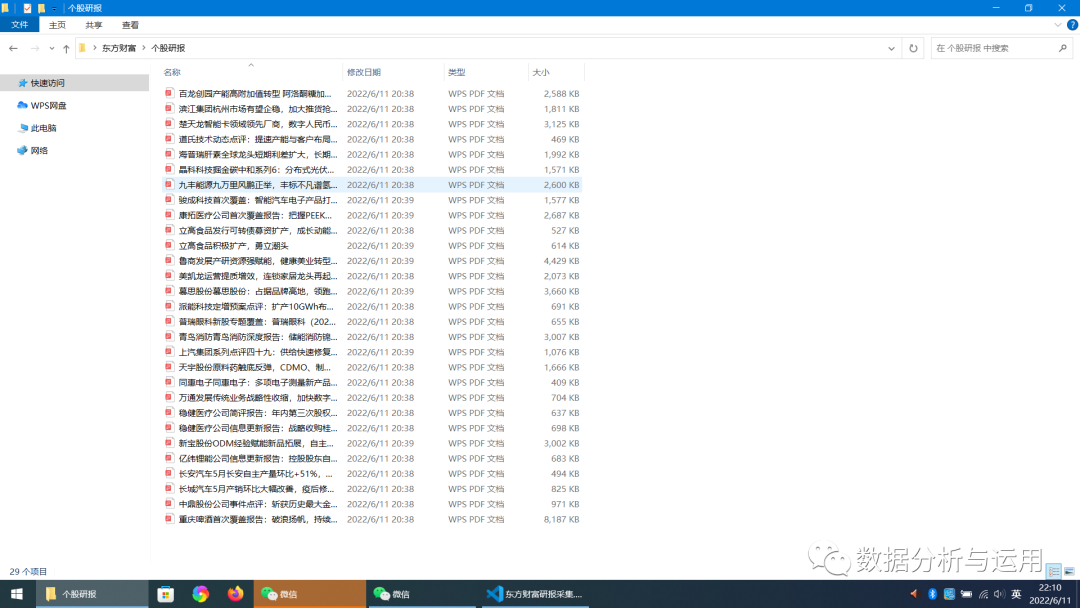This screenshot has width=1080, height=608.
Task: Select 个股研报 in the address breadcrumb
Action: click(x=168, y=48)
